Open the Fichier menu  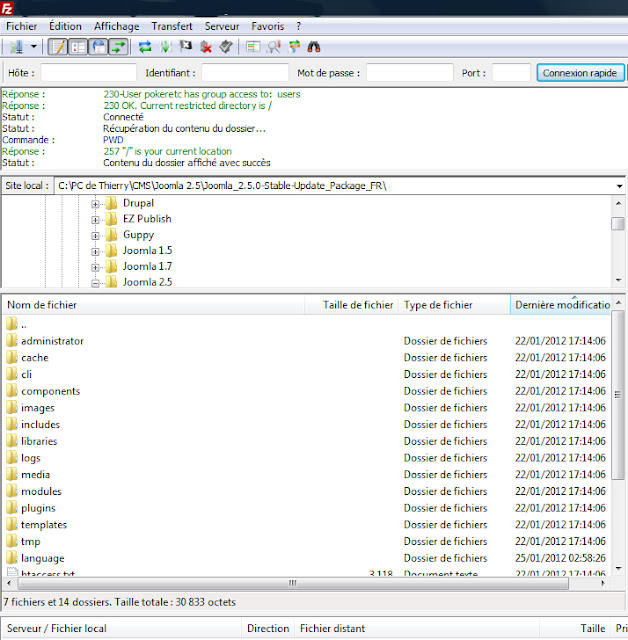pyautogui.click(x=21, y=26)
